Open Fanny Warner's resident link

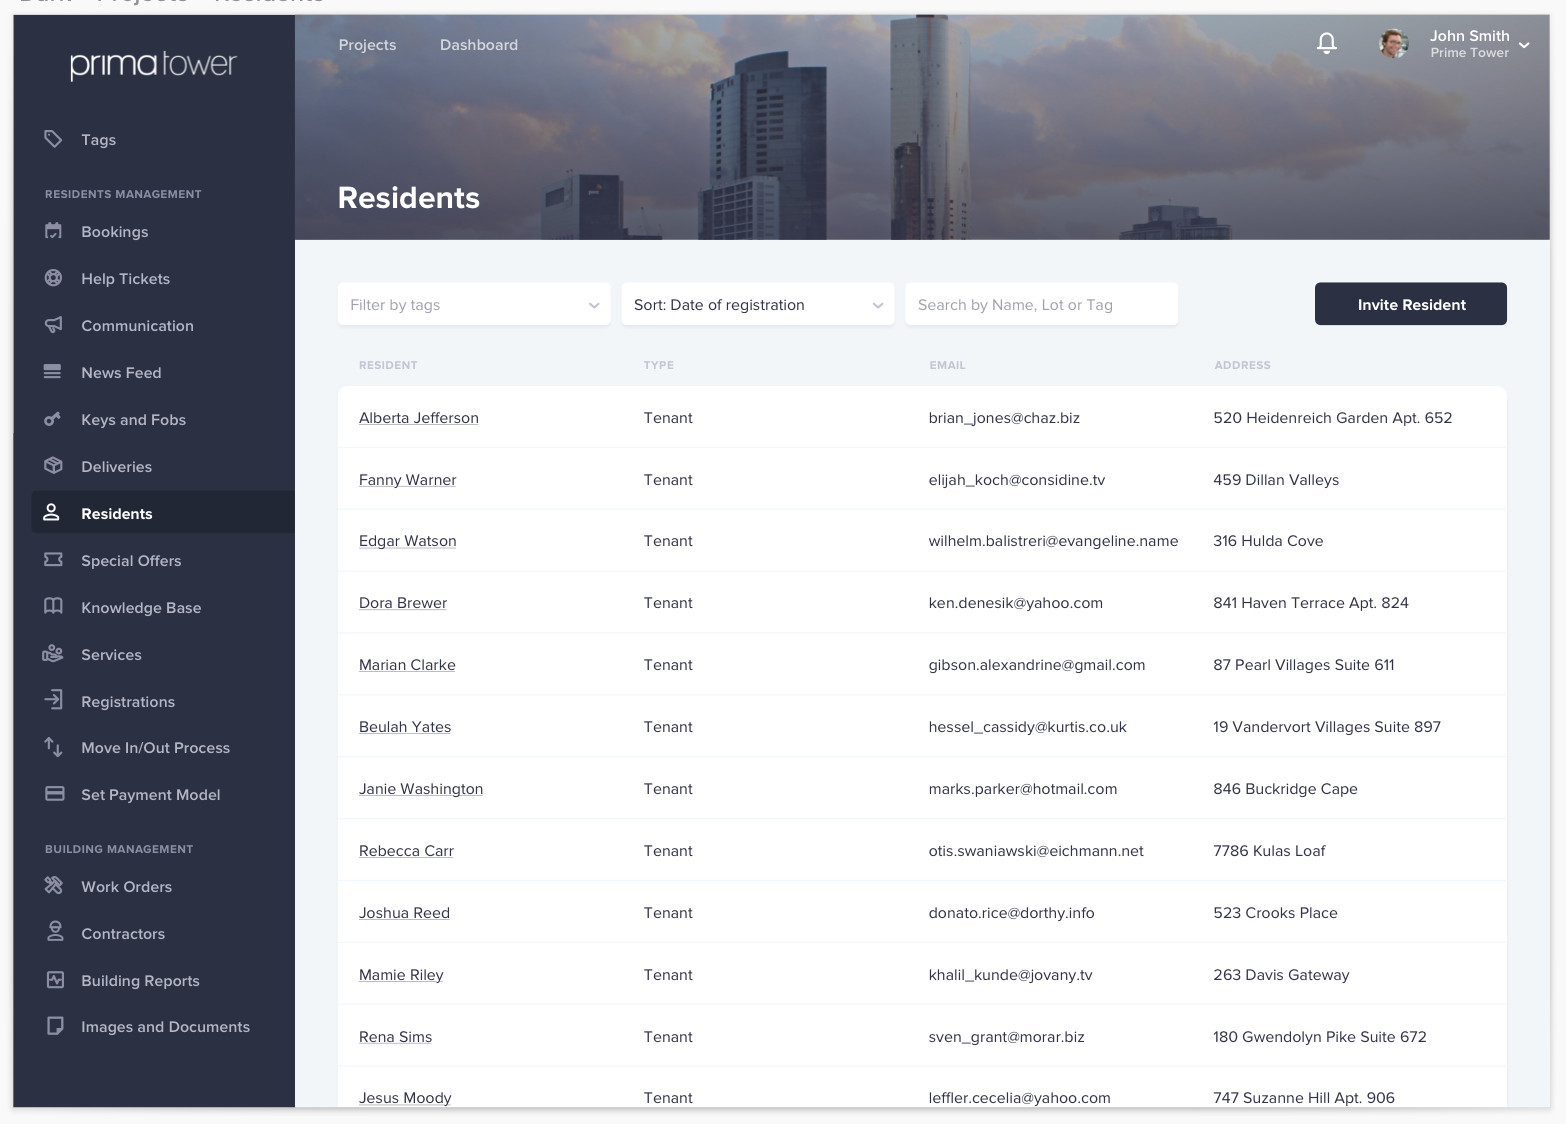pyautogui.click(x=407, y=480)
